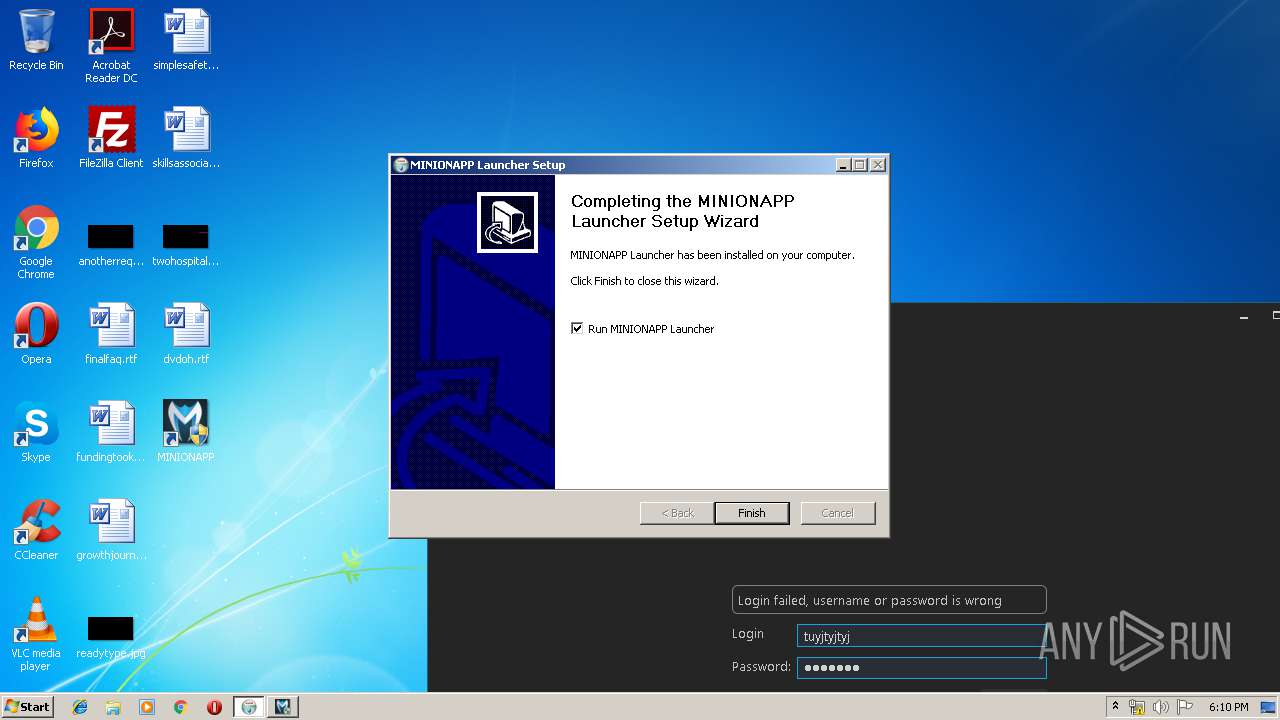Open Opera from the taskbar
This screenshot has height=720, width=1280.
214,707
